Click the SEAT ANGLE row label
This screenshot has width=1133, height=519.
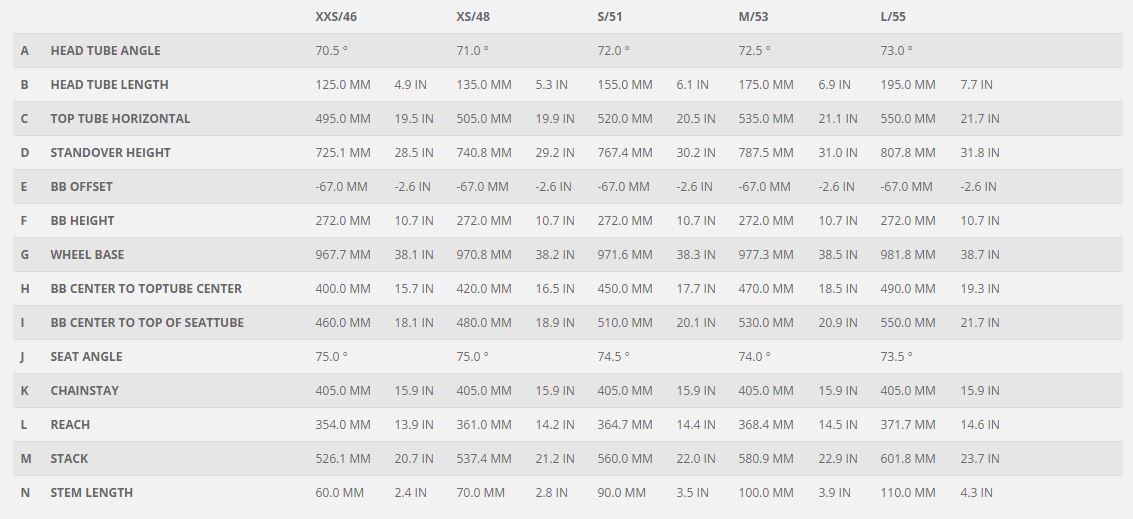pos(86,357)
